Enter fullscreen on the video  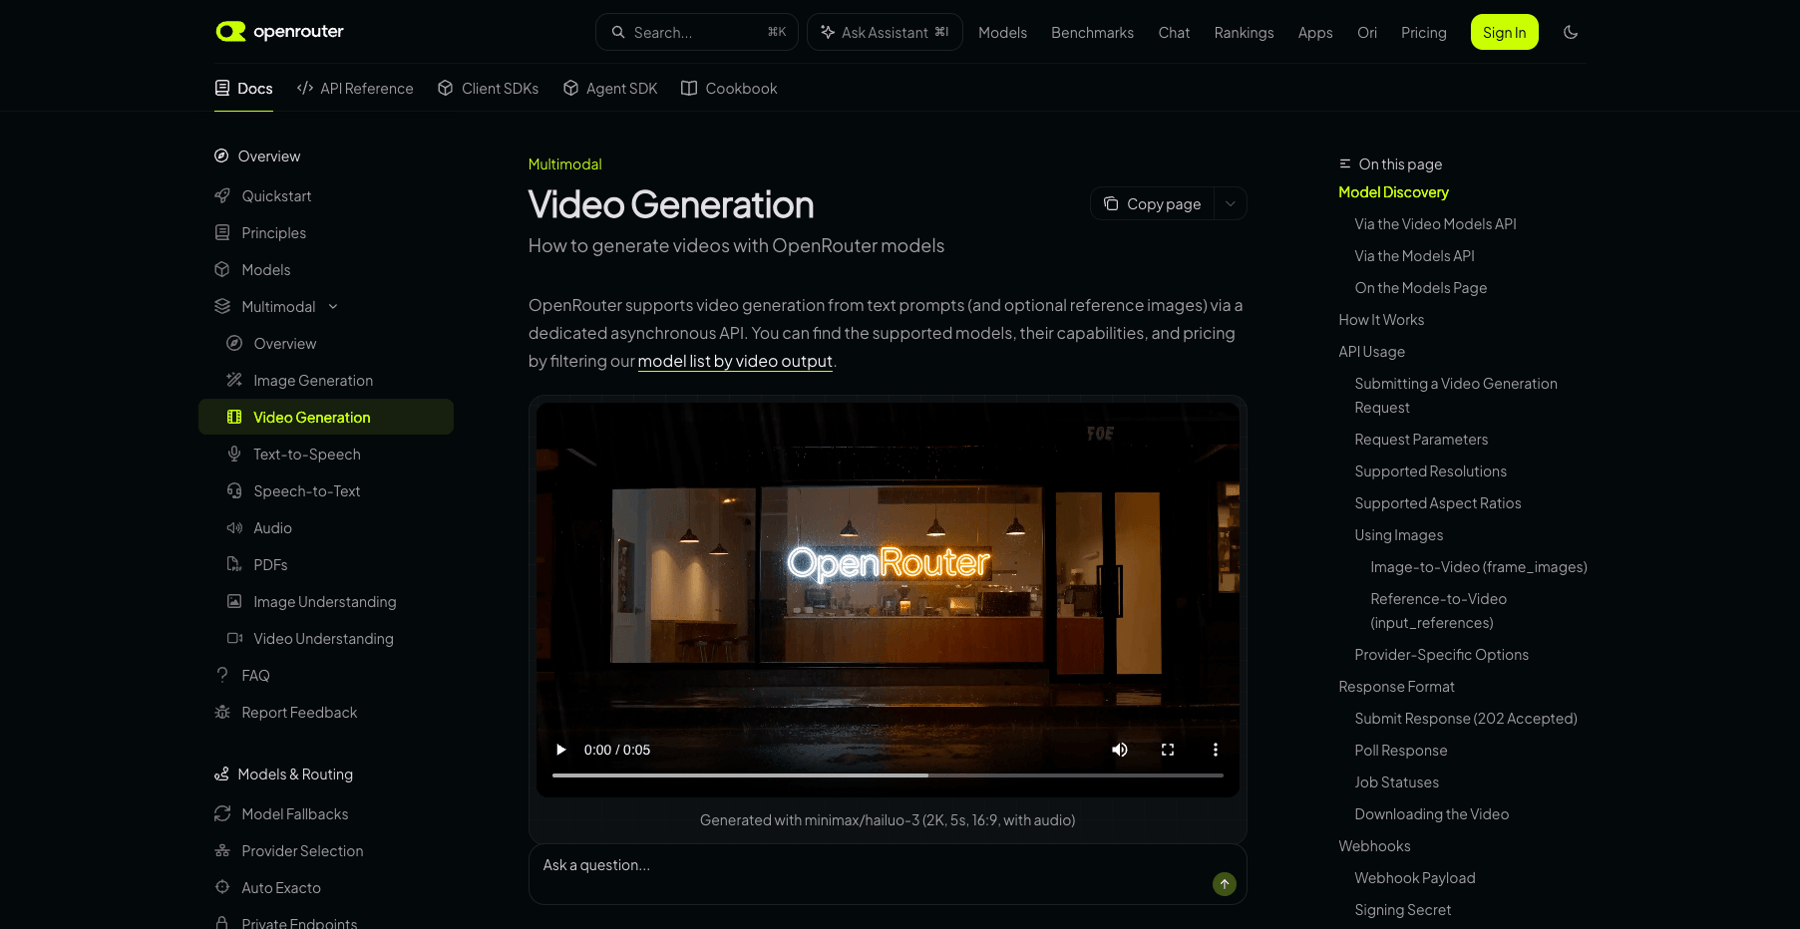1167,750
